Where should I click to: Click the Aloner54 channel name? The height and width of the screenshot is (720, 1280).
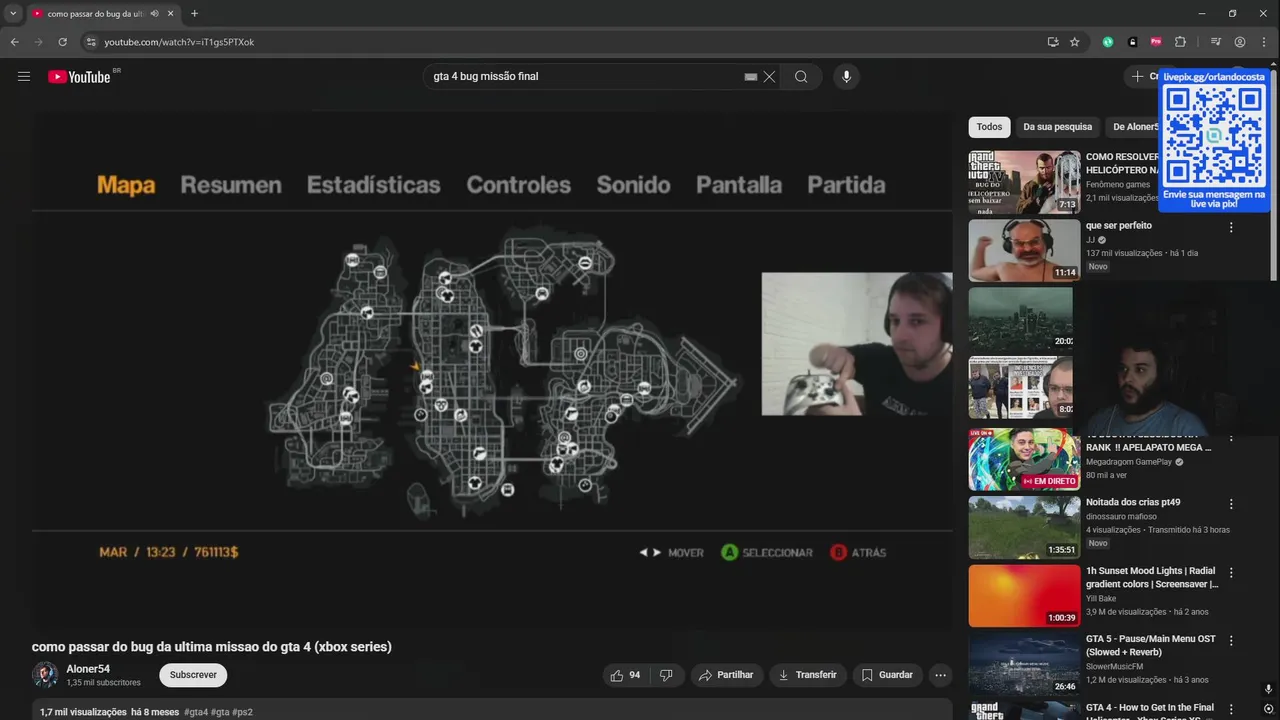[88, 669]
